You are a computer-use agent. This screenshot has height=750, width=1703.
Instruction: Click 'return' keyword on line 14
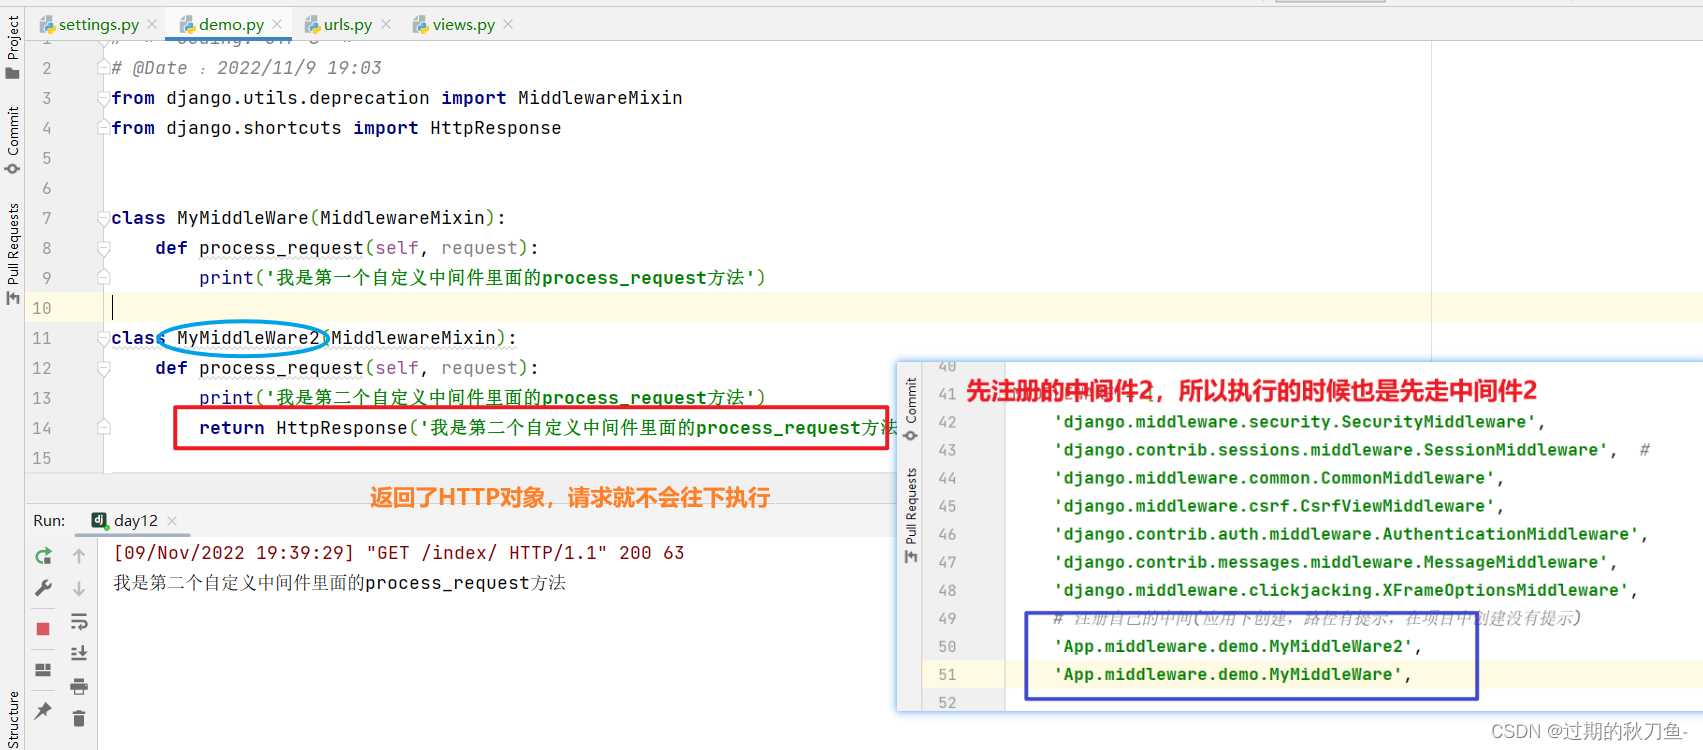[232, 428]
